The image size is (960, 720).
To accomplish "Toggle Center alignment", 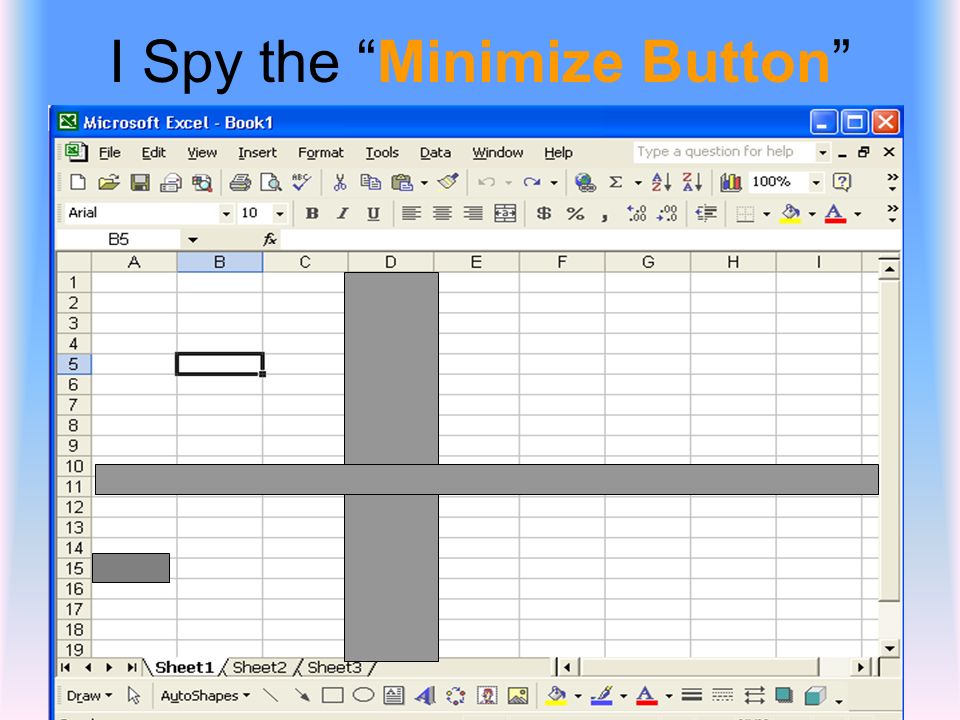I will (x=442, y=213).
